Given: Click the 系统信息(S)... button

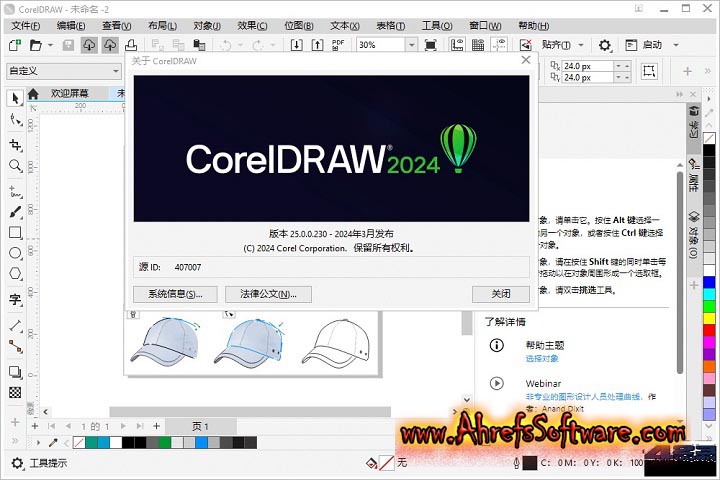Looking at the screenshot, I should point(175,294).
